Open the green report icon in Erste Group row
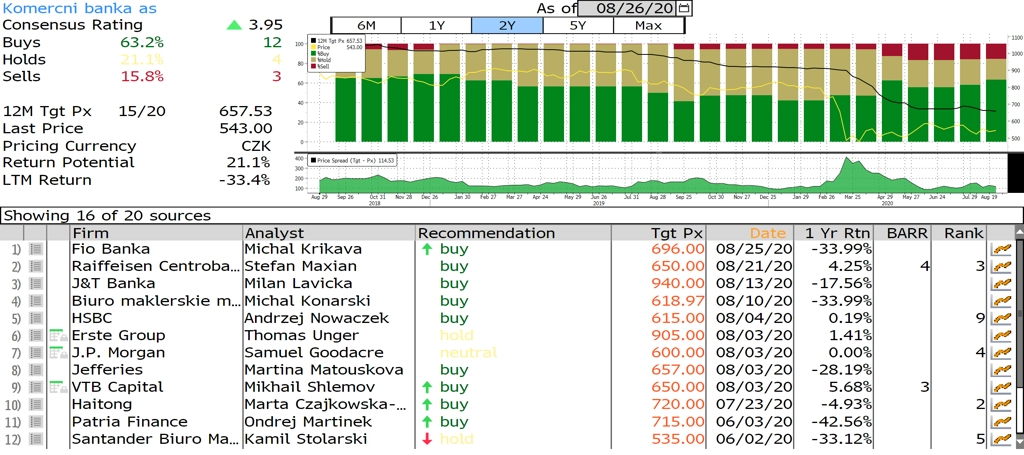1024x455 pixels. coord(58,335)
